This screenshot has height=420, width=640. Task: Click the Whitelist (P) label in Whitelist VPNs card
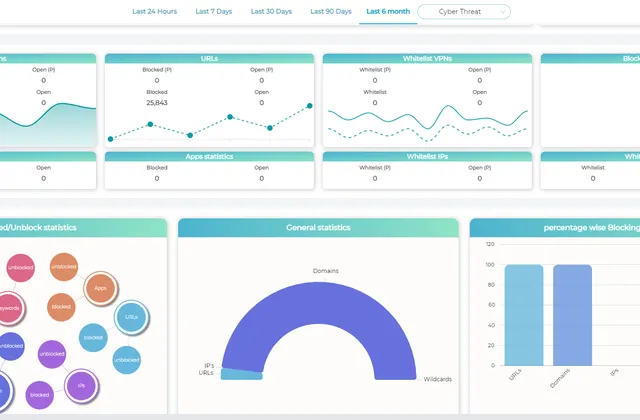pos(375,70)
